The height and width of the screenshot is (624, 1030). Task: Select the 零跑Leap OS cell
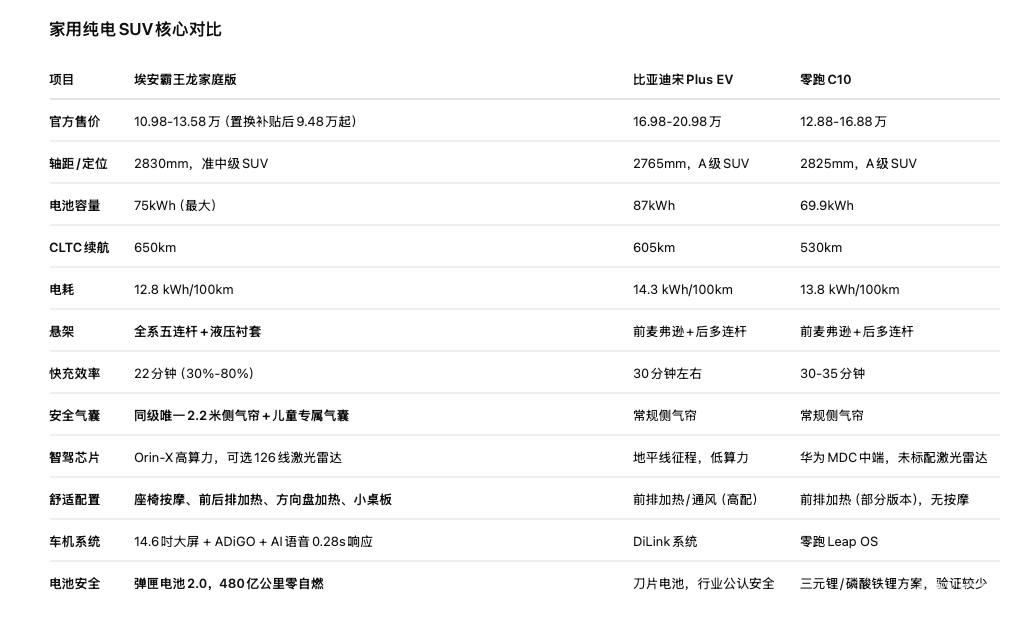(x=838, y=542)
